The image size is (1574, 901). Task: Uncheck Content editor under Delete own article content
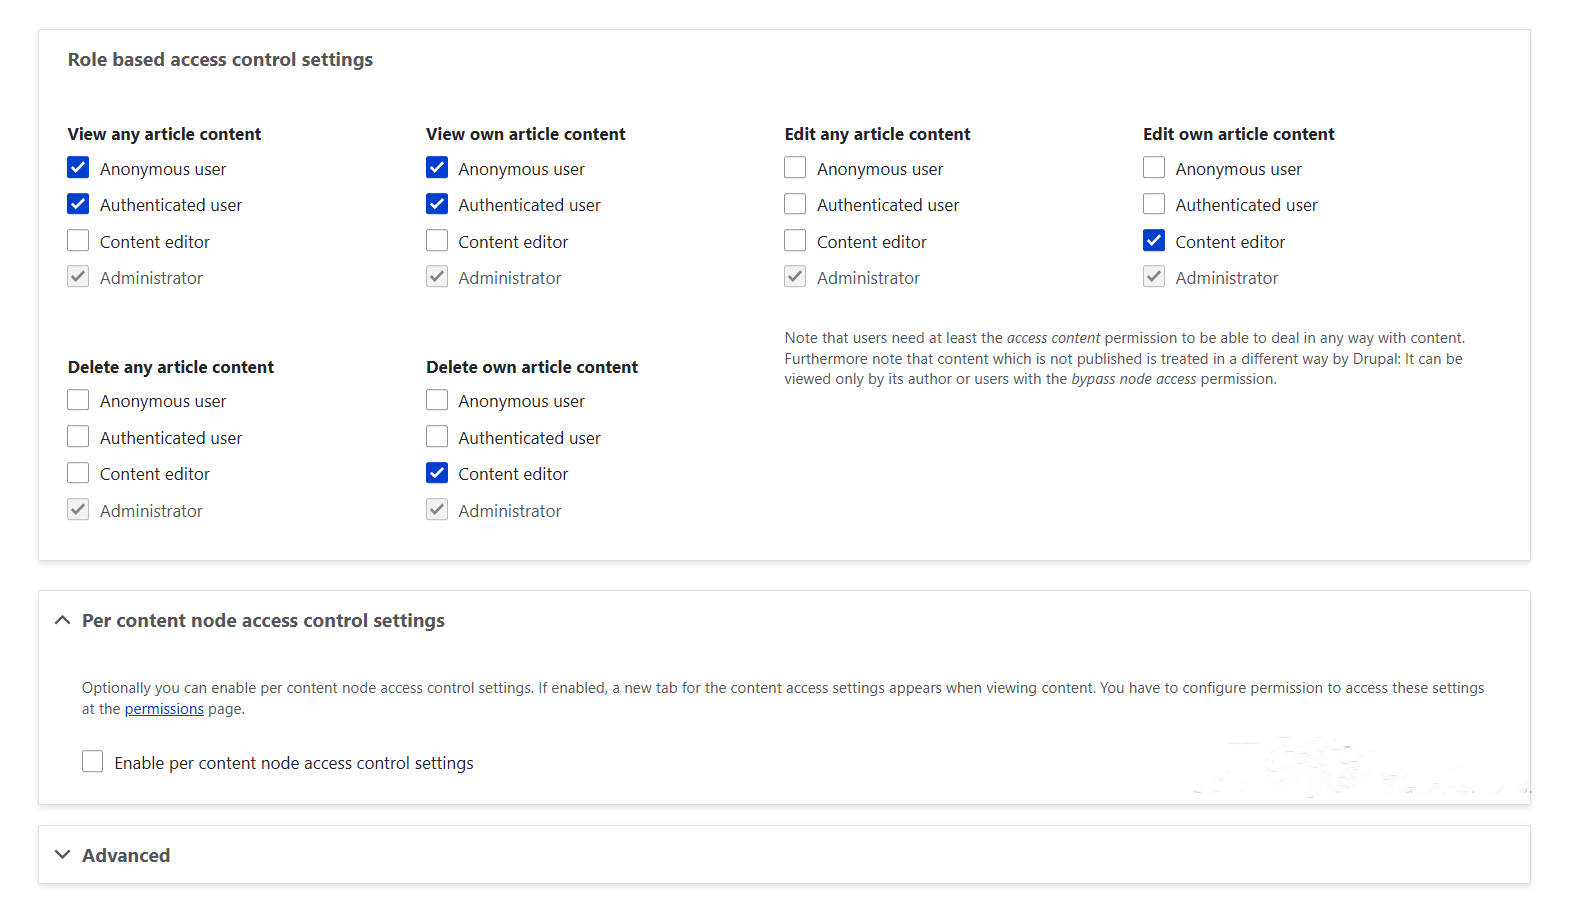coord(437,472)
